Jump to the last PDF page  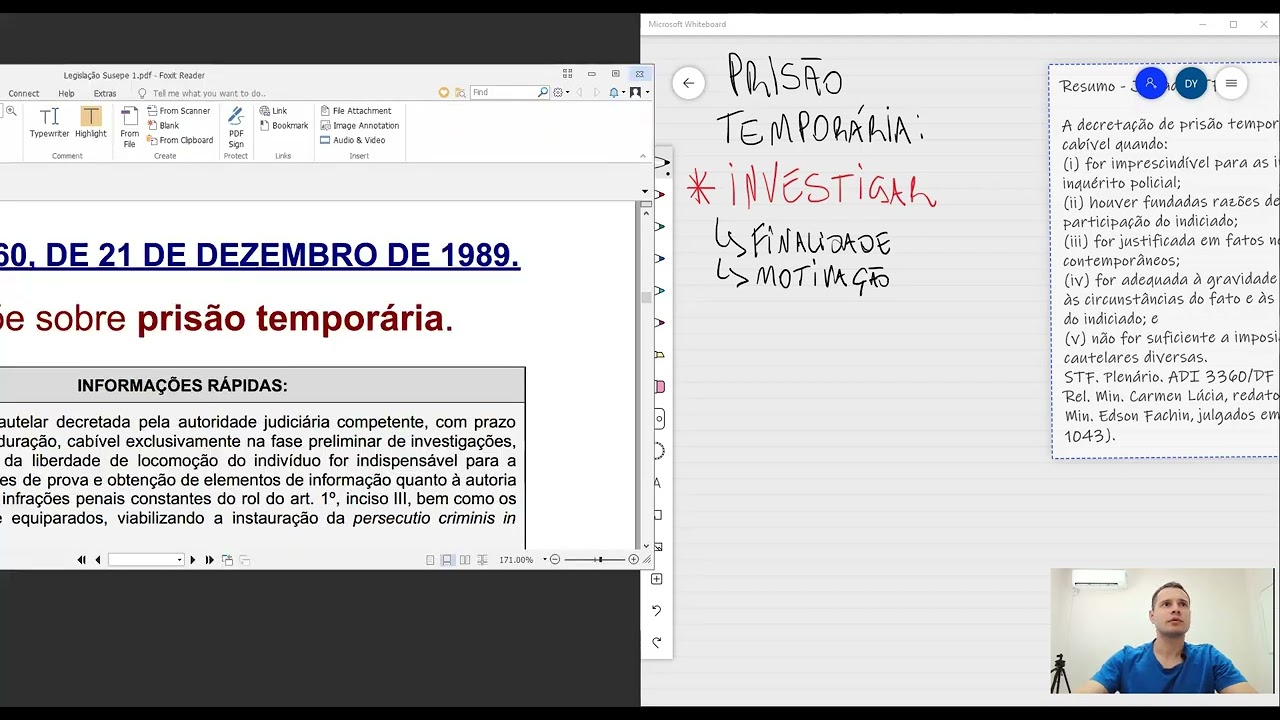pos(209,560)
